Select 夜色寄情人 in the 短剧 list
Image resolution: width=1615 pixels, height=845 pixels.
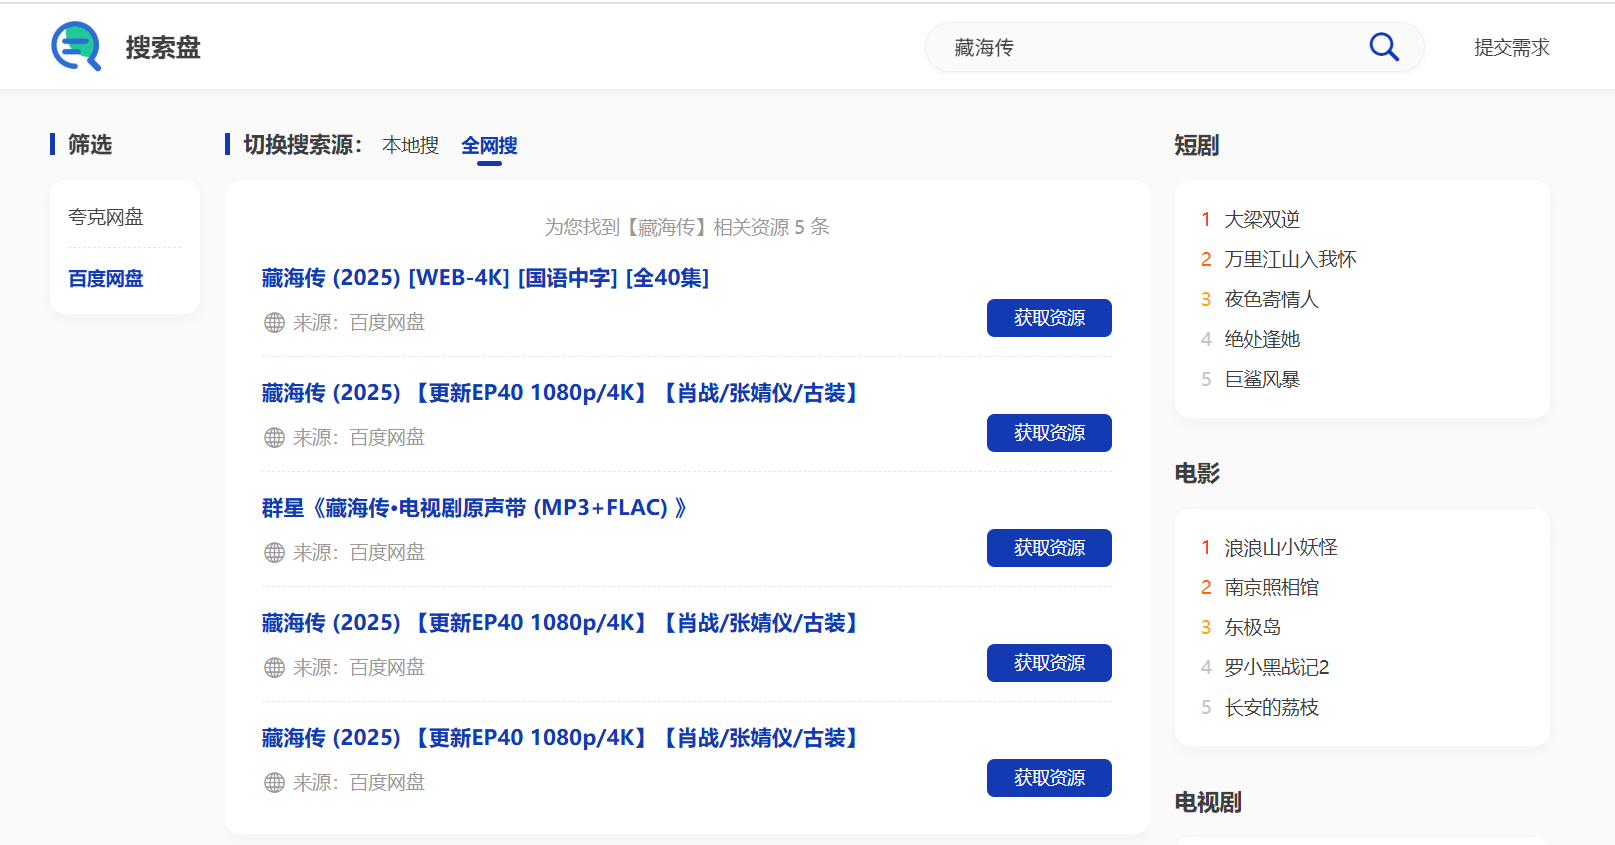coord(1271,299)
